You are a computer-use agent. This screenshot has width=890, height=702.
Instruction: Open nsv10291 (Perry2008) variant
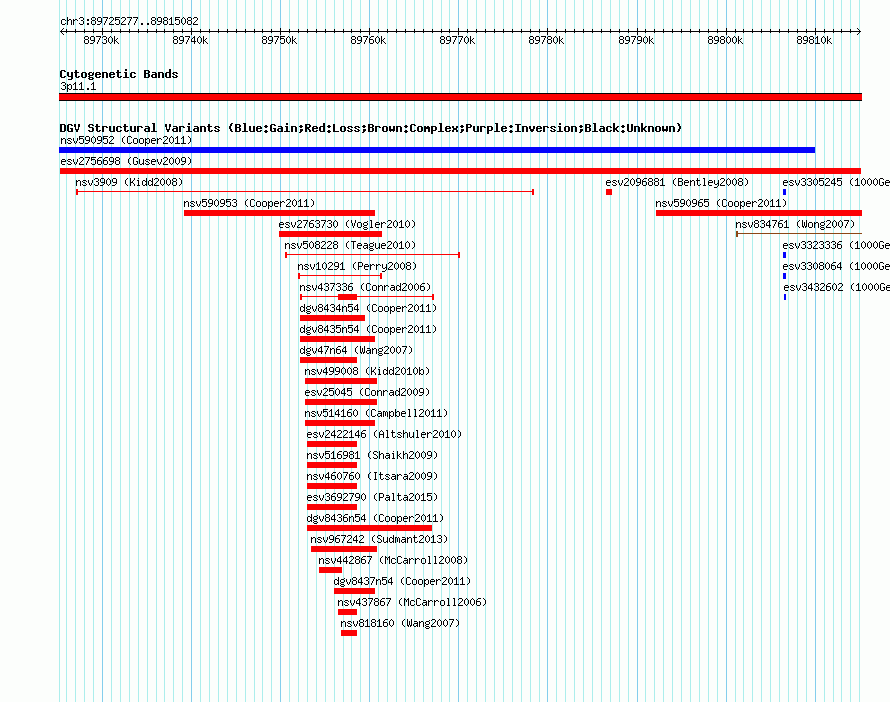click(x=357, y=266)
